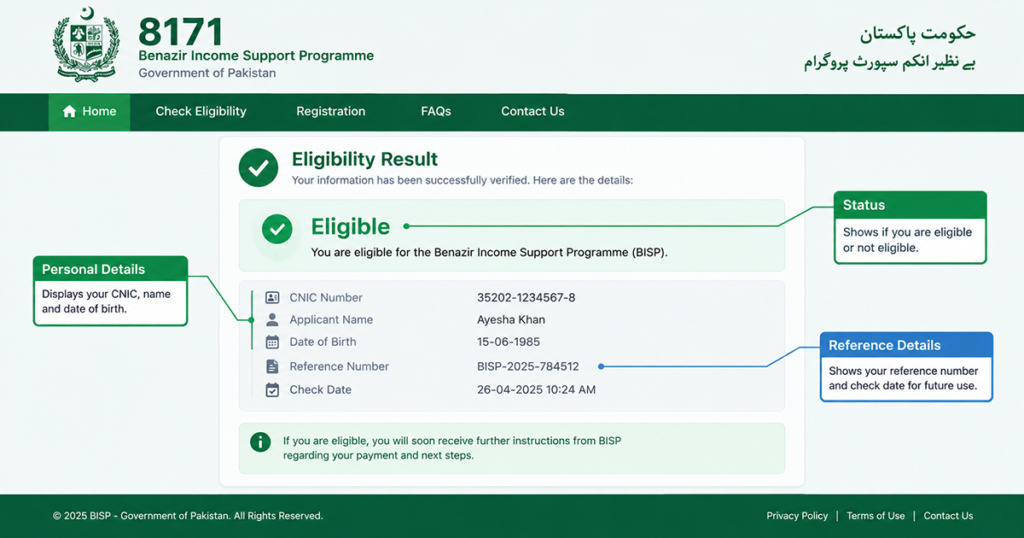
Task: Click the Government of Pakistan subtitle
Action: click(x=207, y=73)
